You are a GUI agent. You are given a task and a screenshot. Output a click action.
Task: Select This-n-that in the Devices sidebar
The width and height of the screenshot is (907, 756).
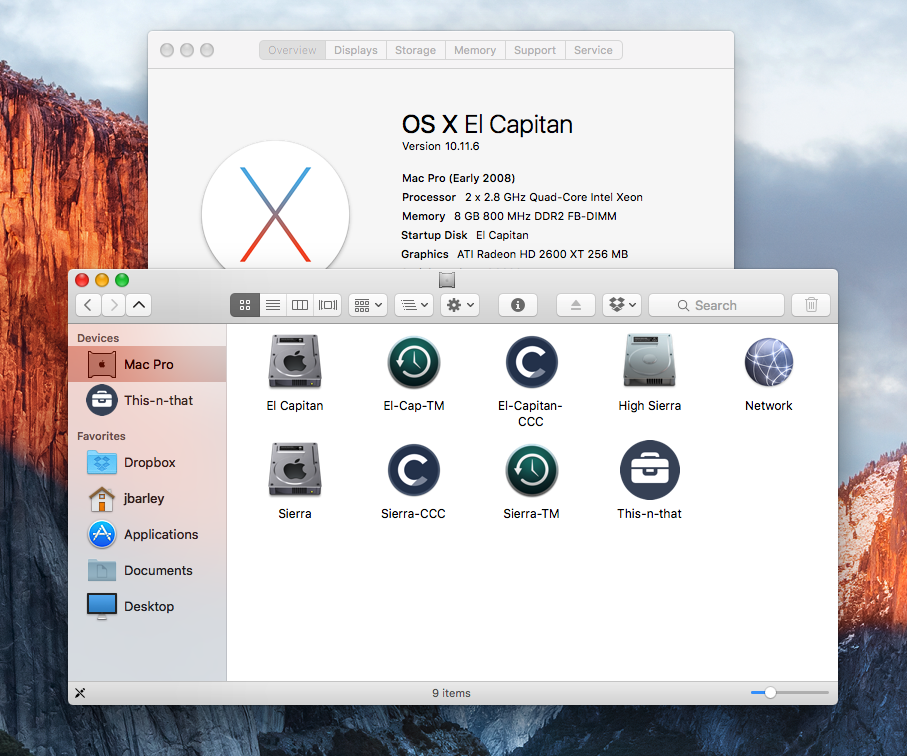pos(148,400)
